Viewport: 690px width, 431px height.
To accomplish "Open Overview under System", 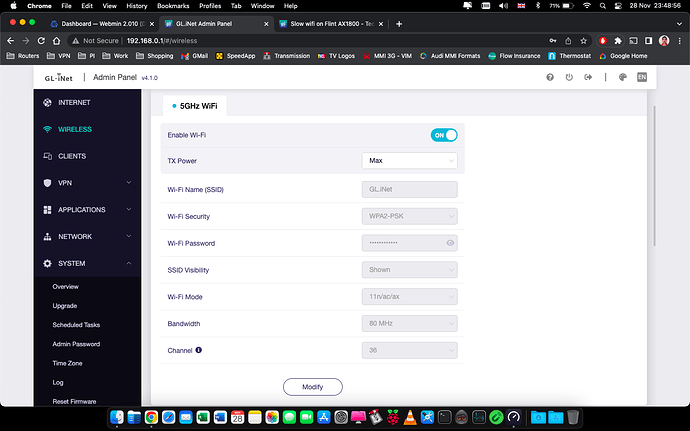I will point(66,287).
